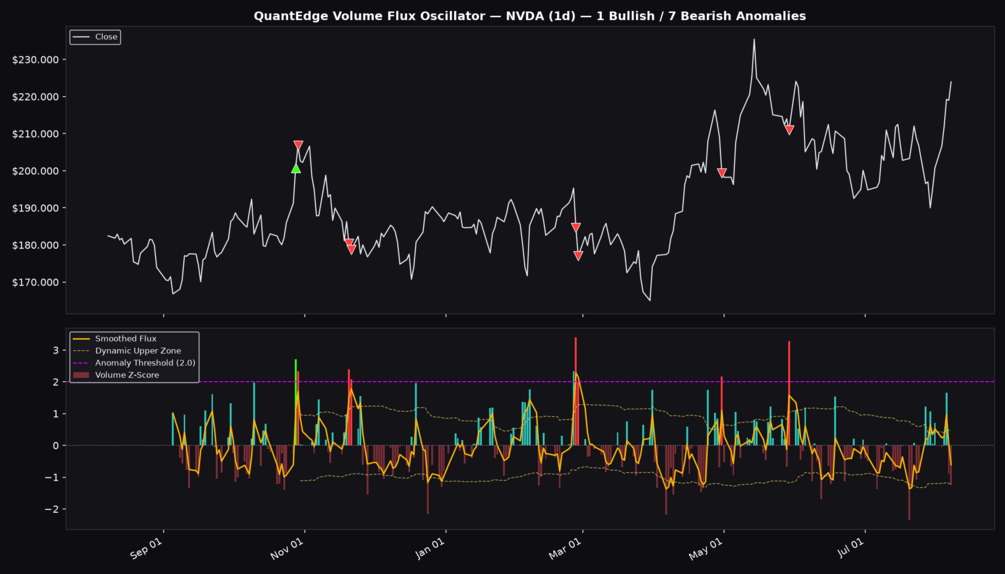The image size is (1005, 574).
Task: Select the lower late-February bearish marker near $177
Action: click(578, 256)
